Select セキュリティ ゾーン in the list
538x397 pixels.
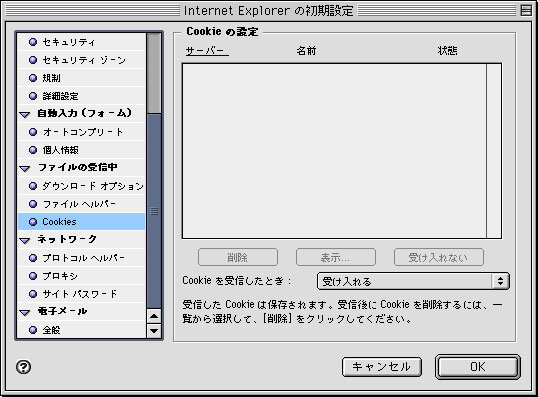tap(82, 60)
